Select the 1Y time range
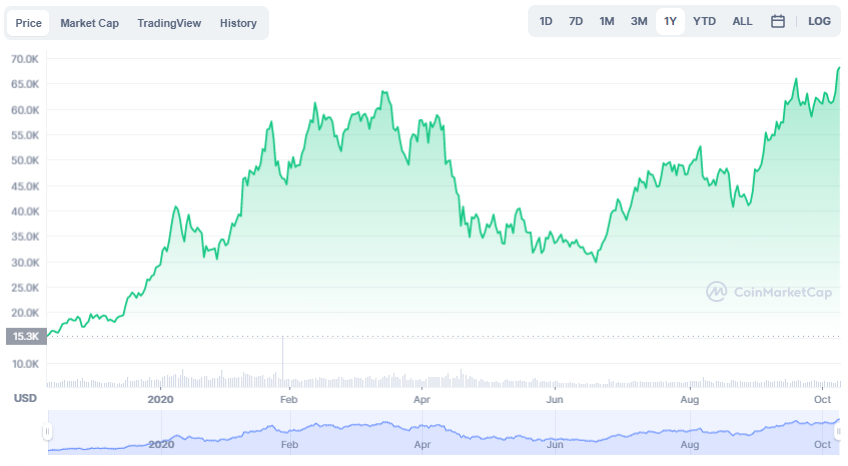Screen dimensions: 848x466 [670, 22]
